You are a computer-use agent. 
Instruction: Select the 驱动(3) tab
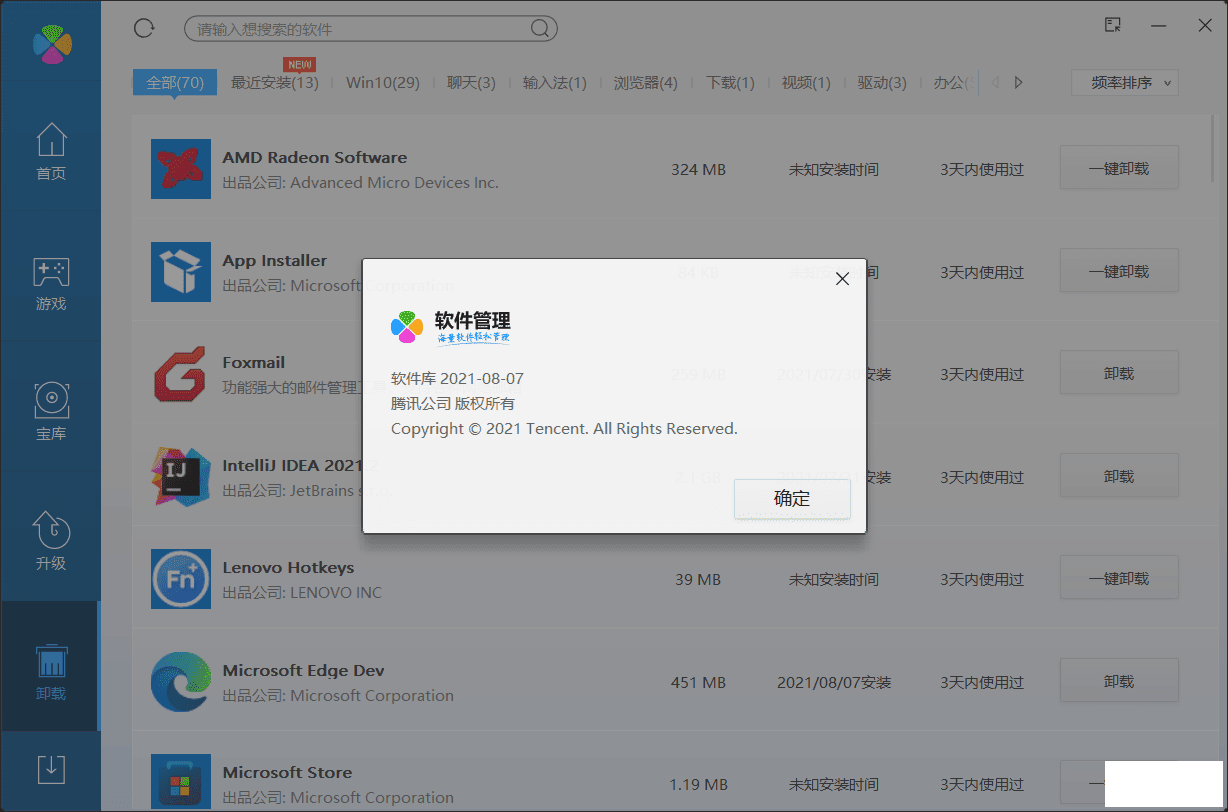(x=882, y=82)
